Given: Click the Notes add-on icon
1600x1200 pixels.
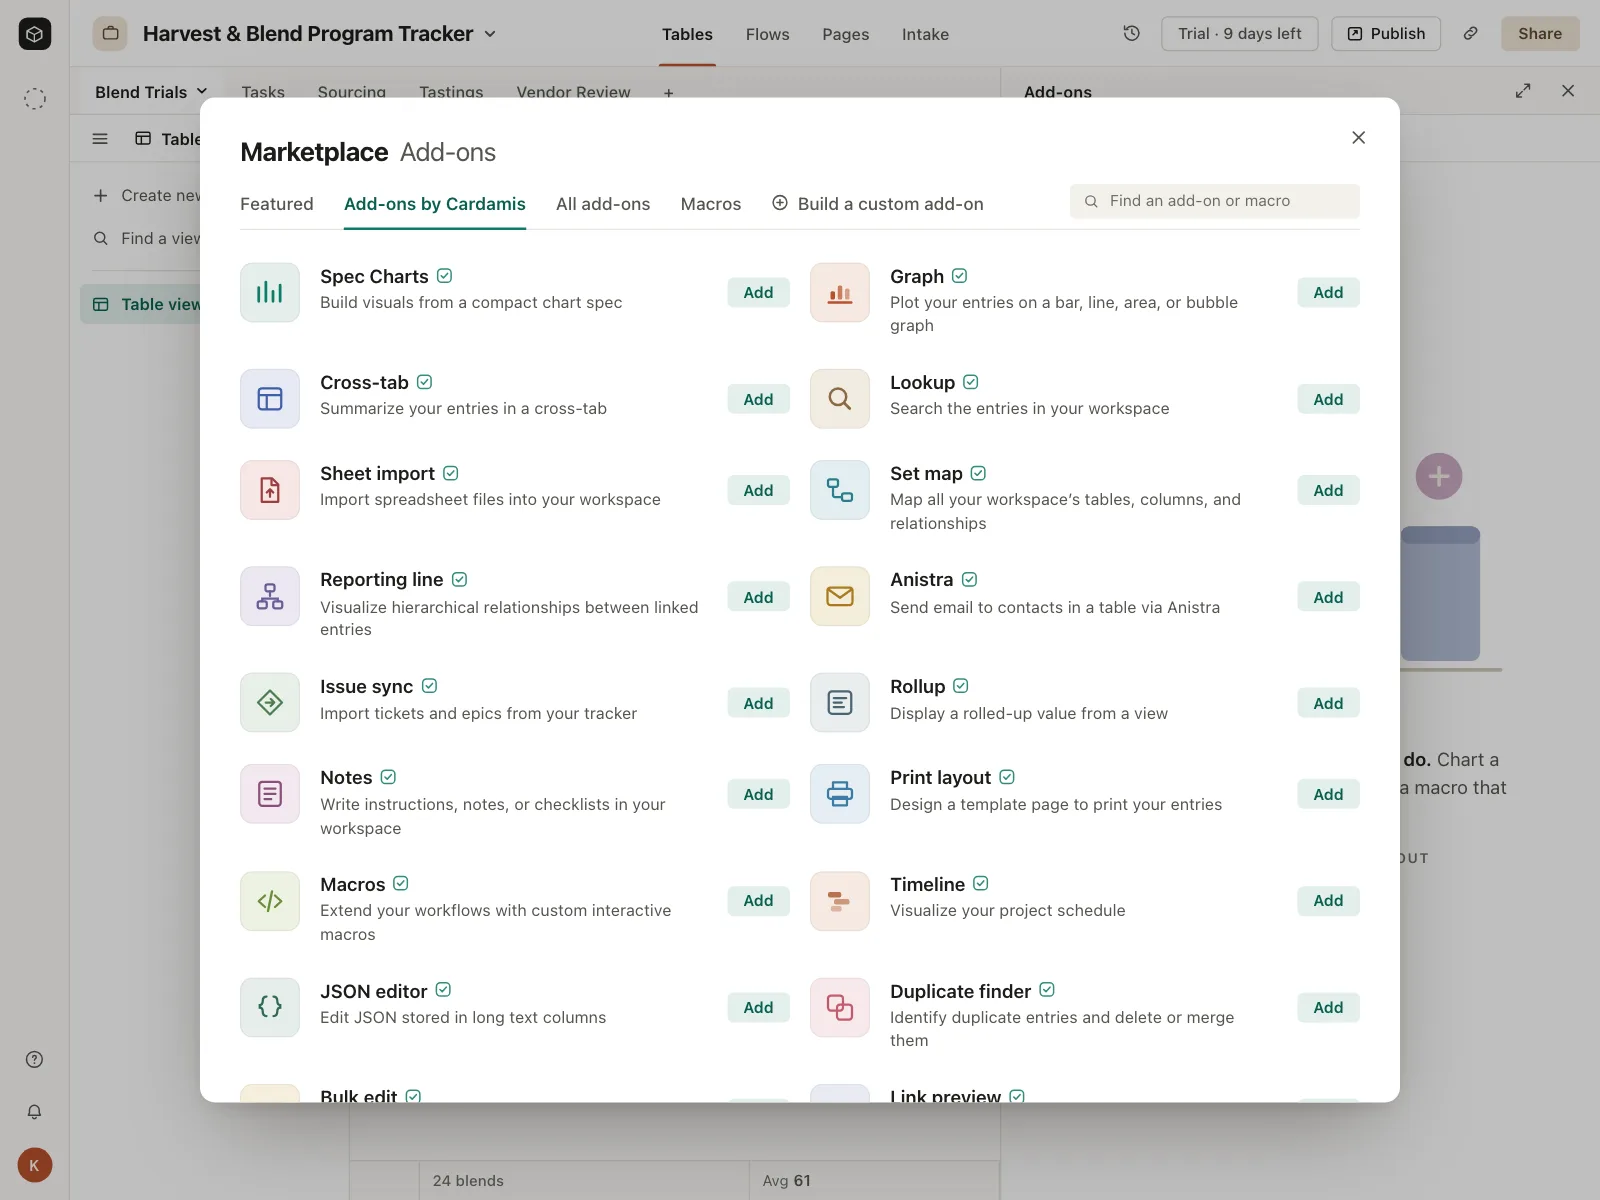Looking at the screenshot, I should [270, 794].
